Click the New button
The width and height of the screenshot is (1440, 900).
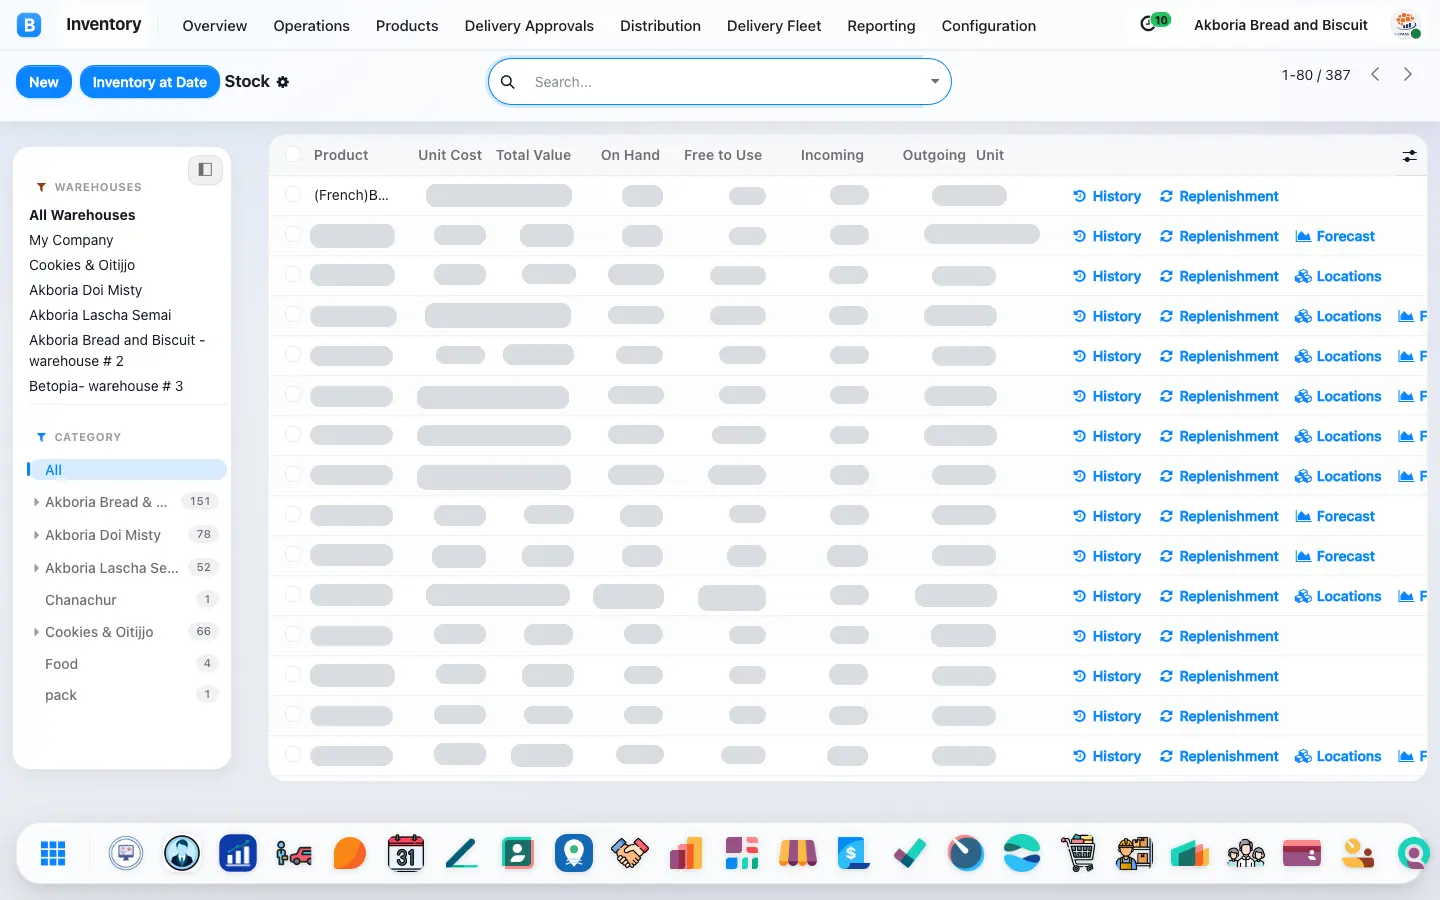tap(44, 82)
